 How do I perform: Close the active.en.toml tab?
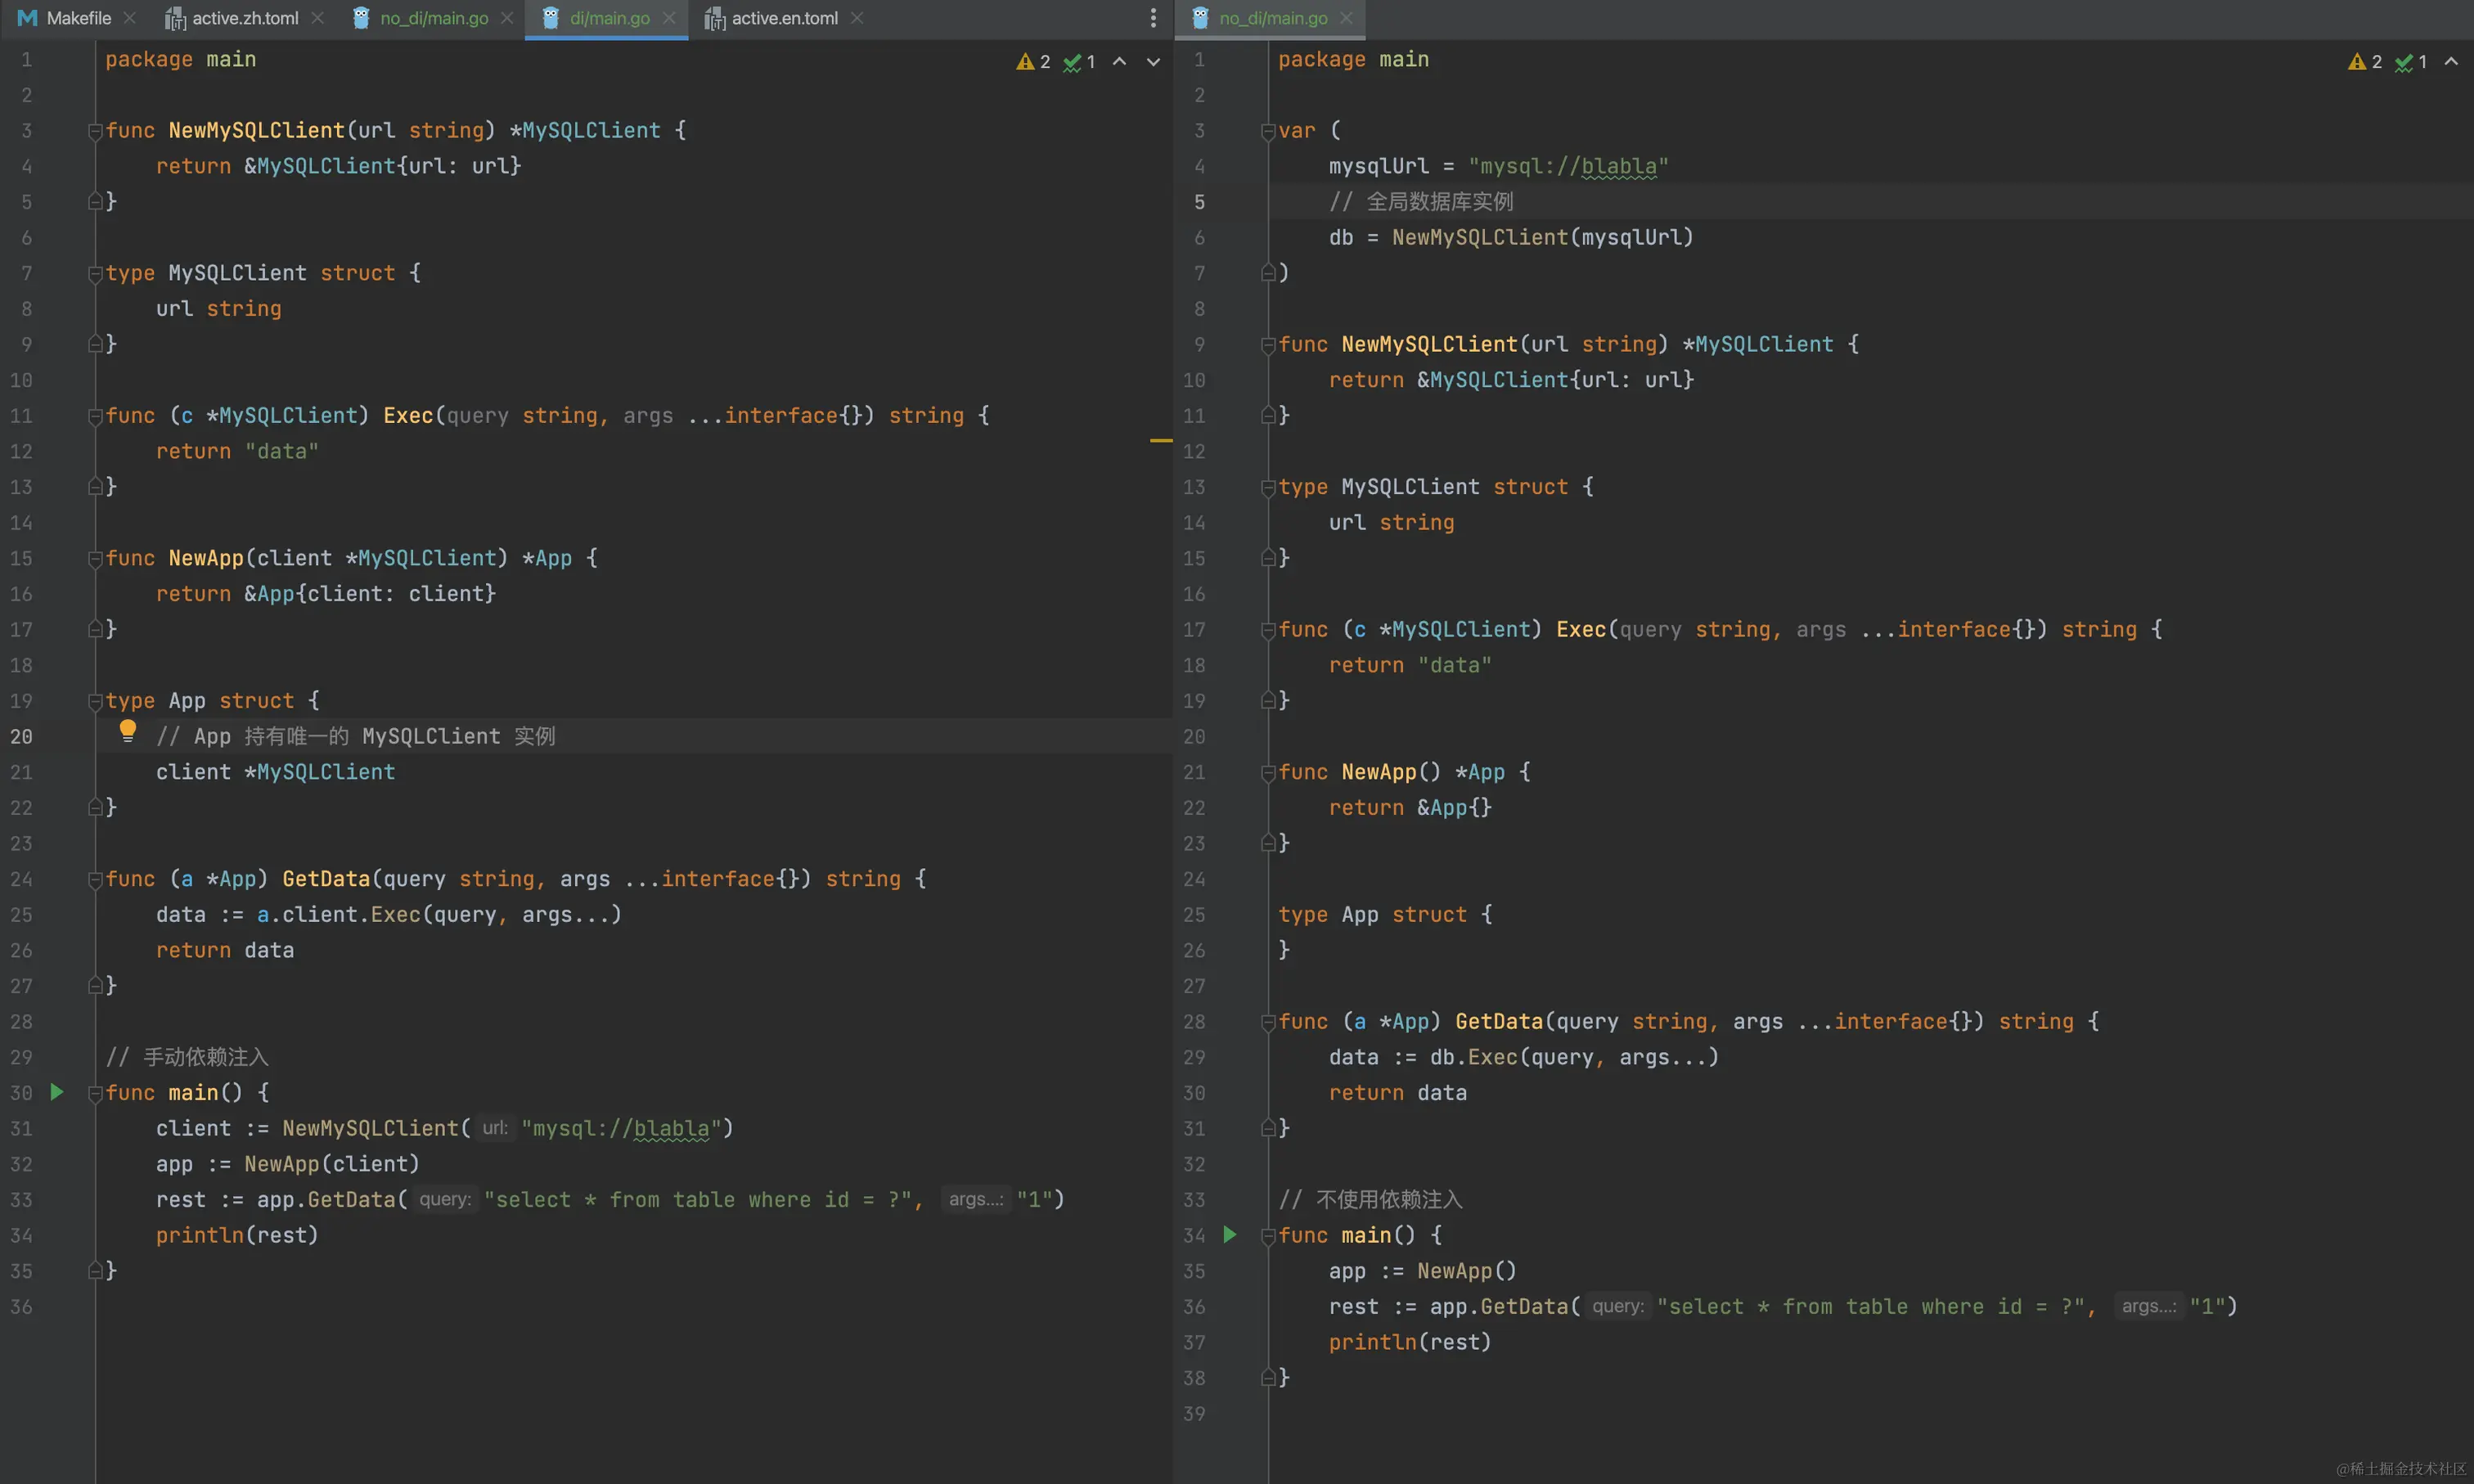tap(857, 18)
